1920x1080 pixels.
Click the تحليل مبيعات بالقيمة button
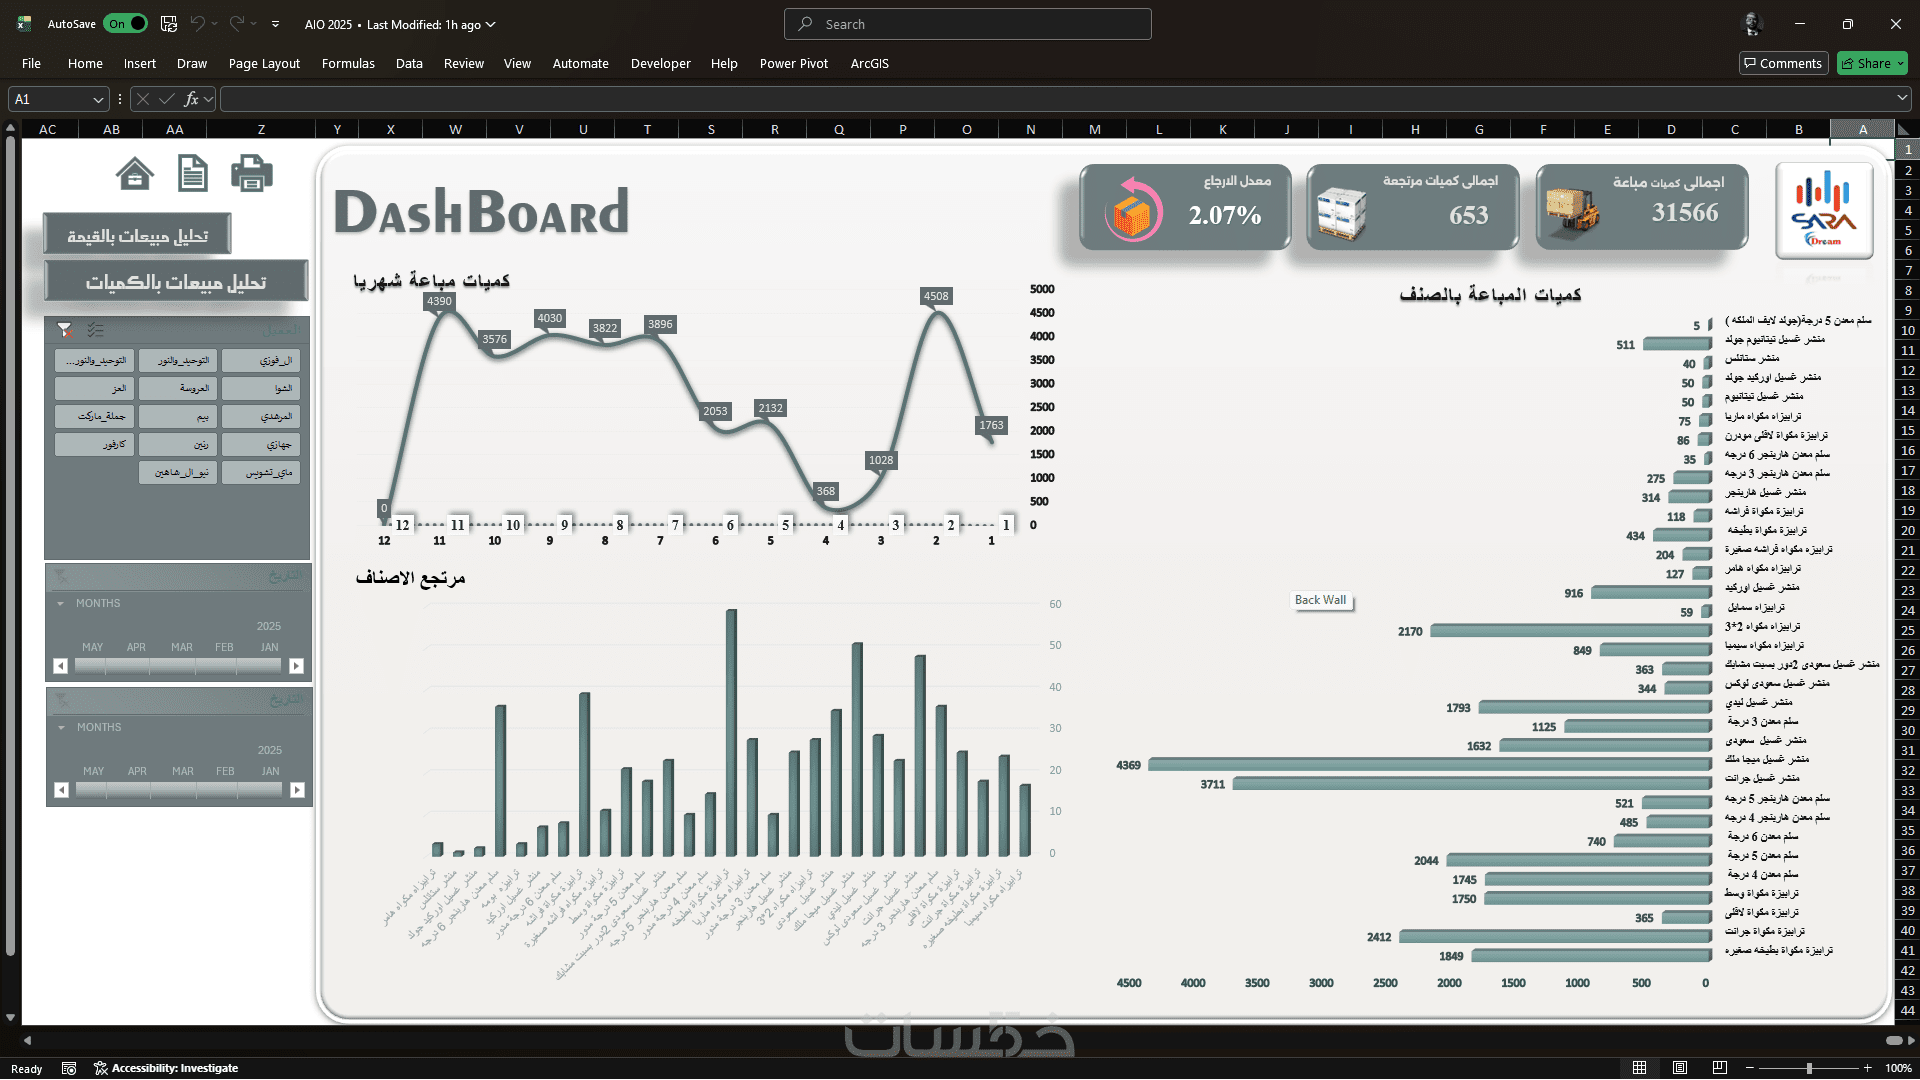click(x=138, y=236)
